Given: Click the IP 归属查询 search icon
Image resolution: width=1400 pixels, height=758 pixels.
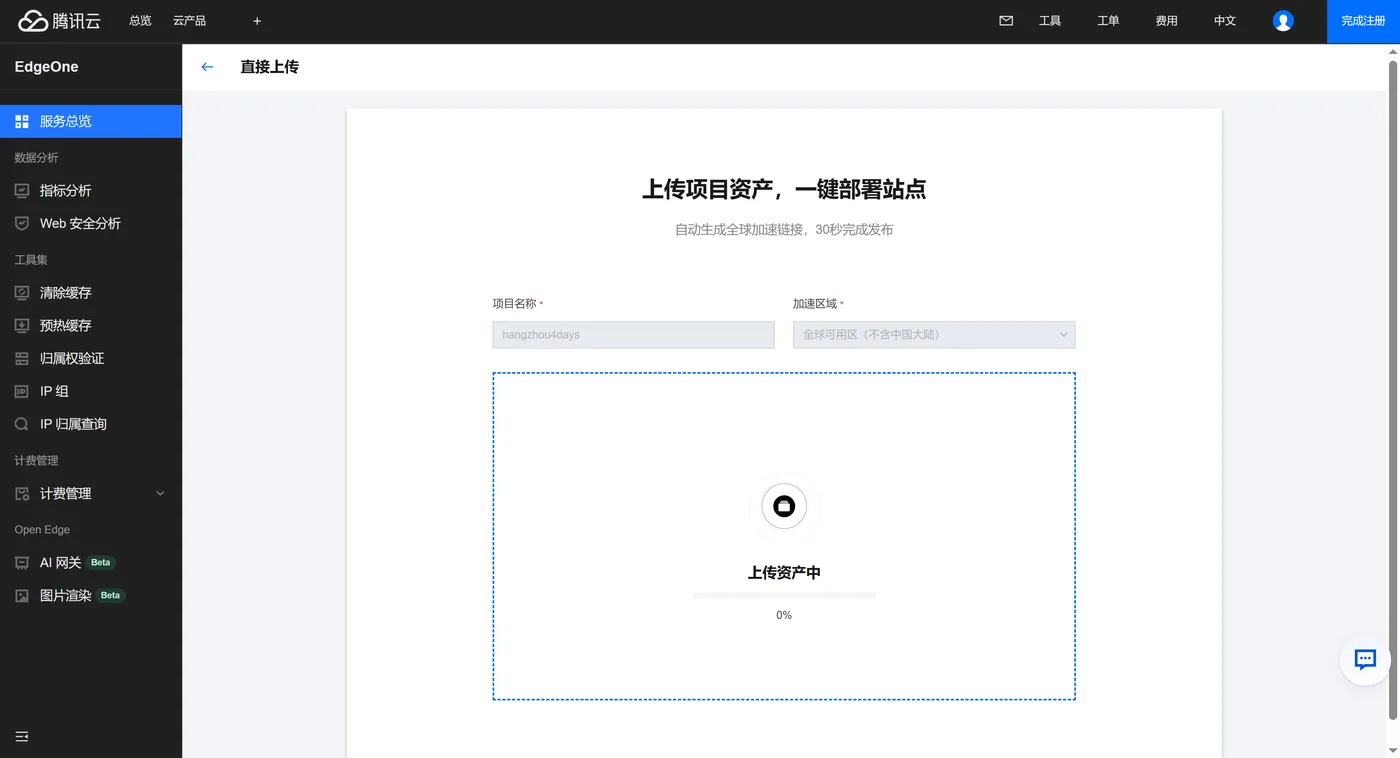Looking at the screenshot, I should tap(21, 423).
